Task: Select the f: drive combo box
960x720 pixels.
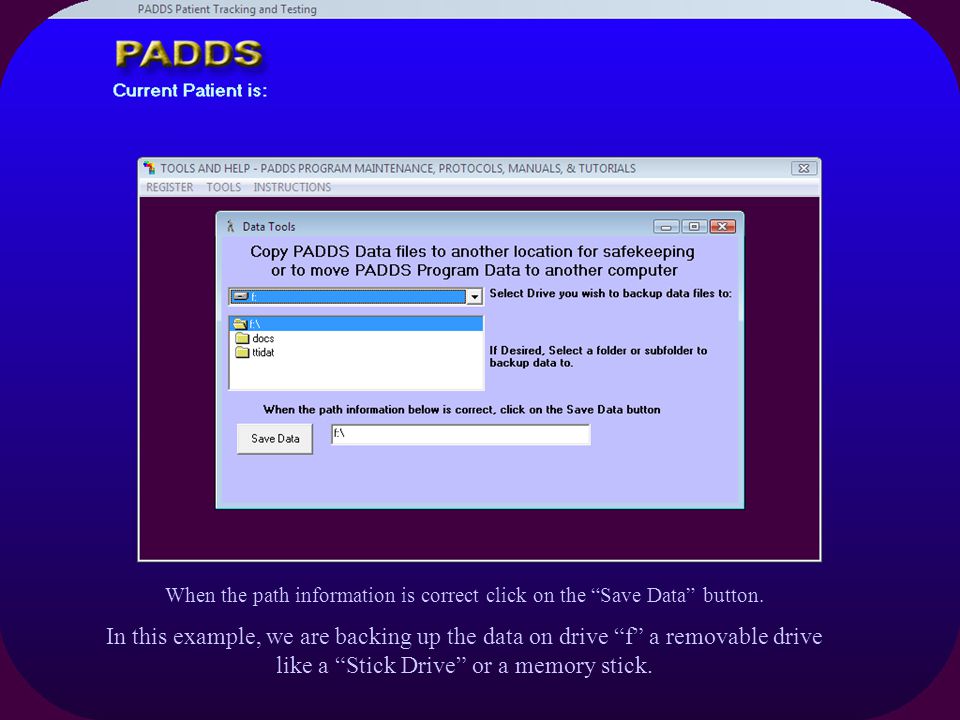Action: [356, 297]
